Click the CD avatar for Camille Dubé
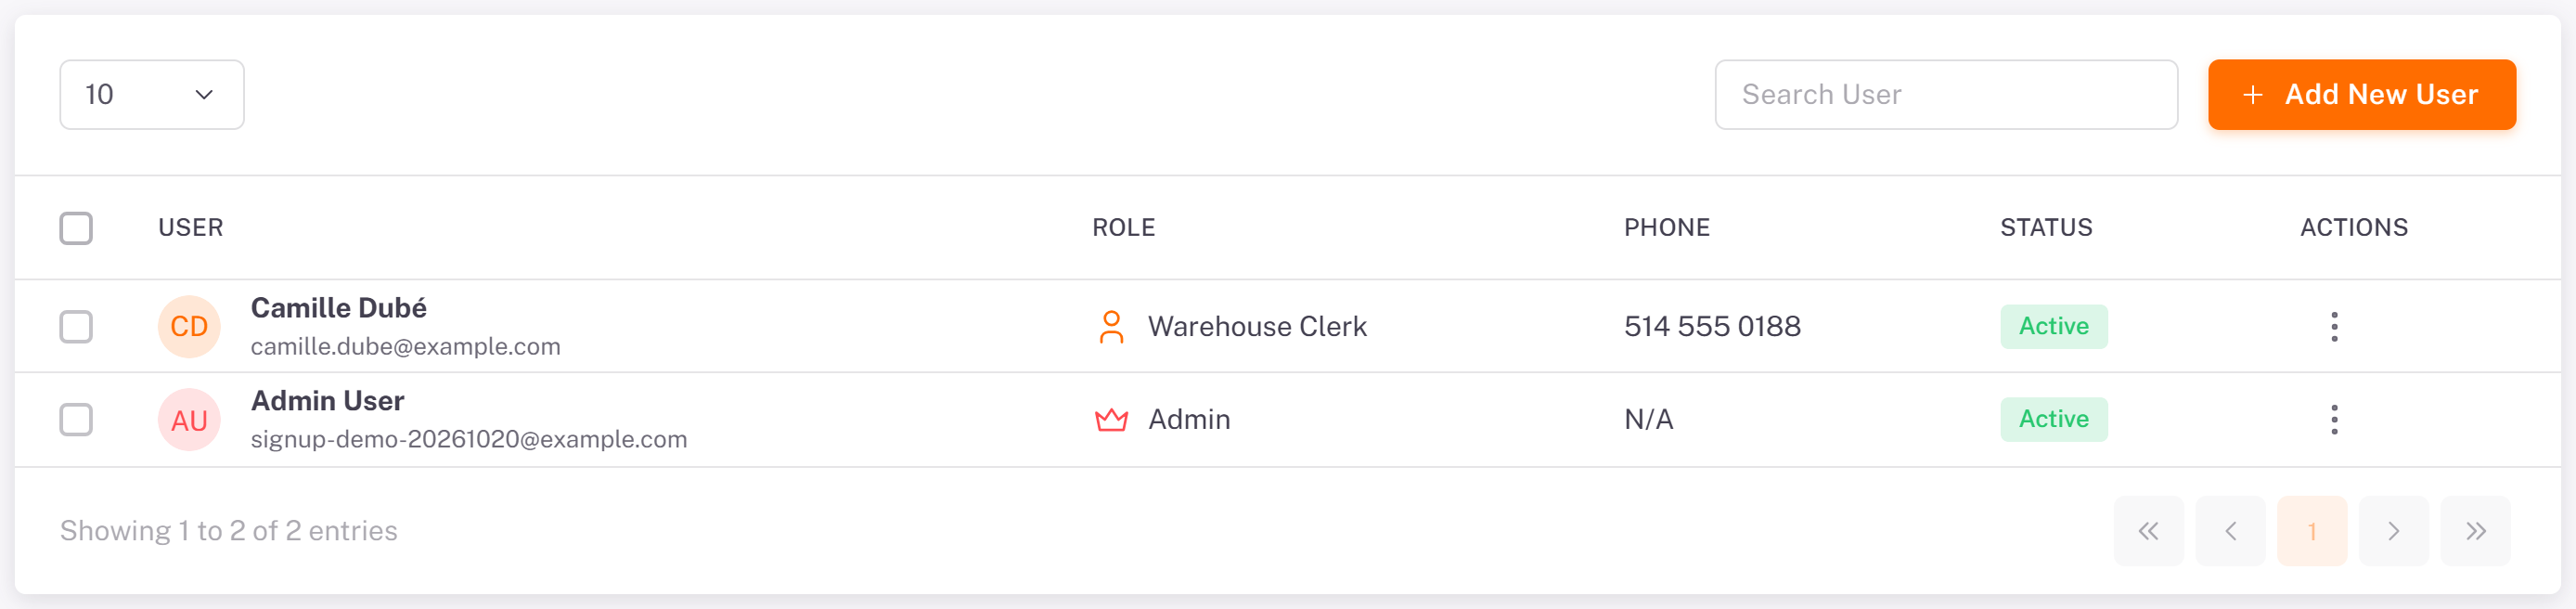 pos(189,326)
